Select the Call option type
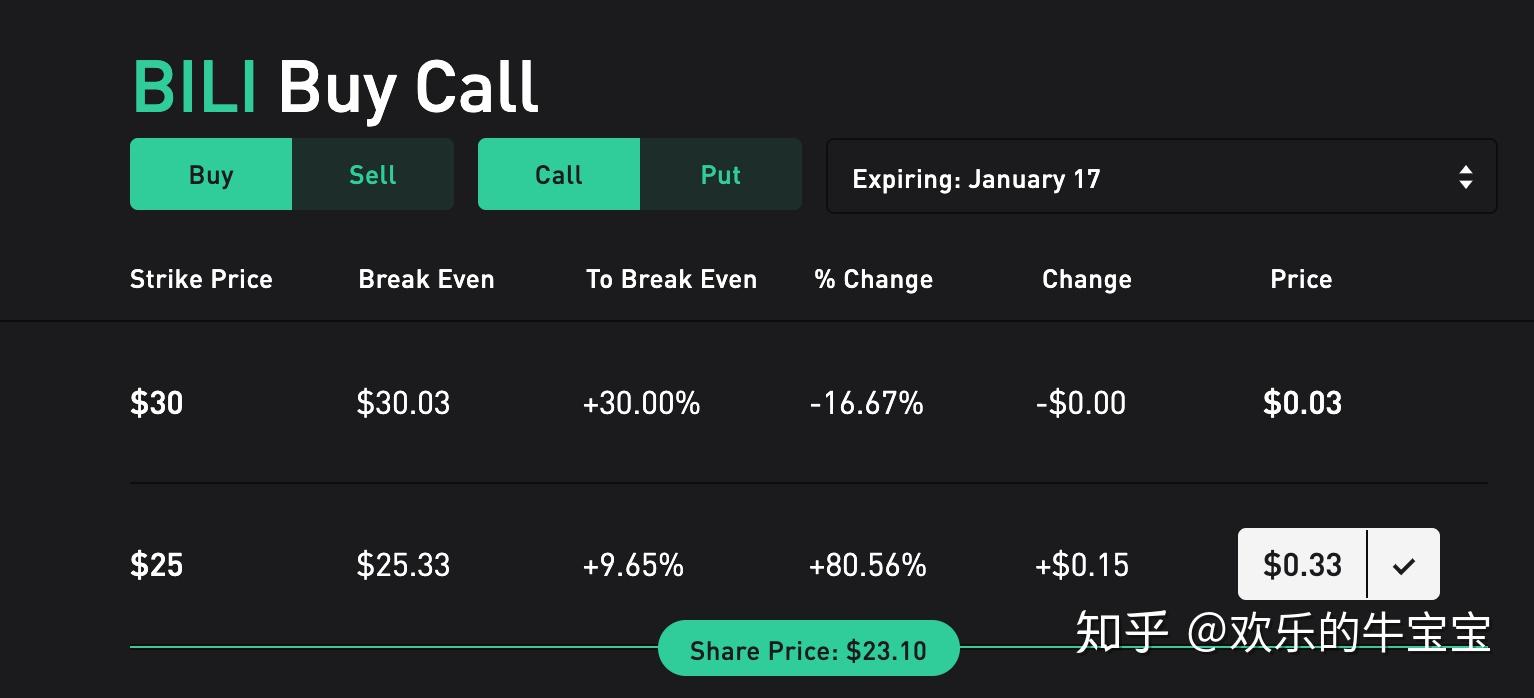This screenshot has width=1534, height=698. click(x=558, y=175)
